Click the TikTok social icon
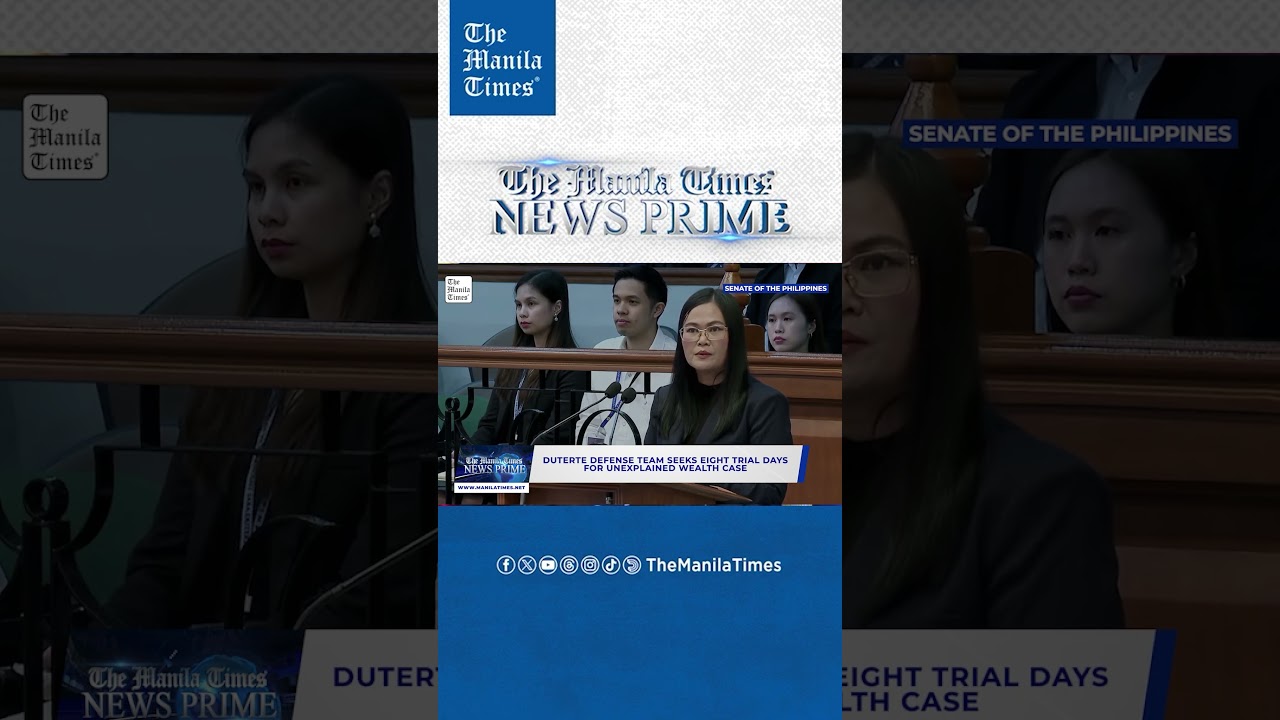This screenshot has height=720, width=1280. point(611,565)
